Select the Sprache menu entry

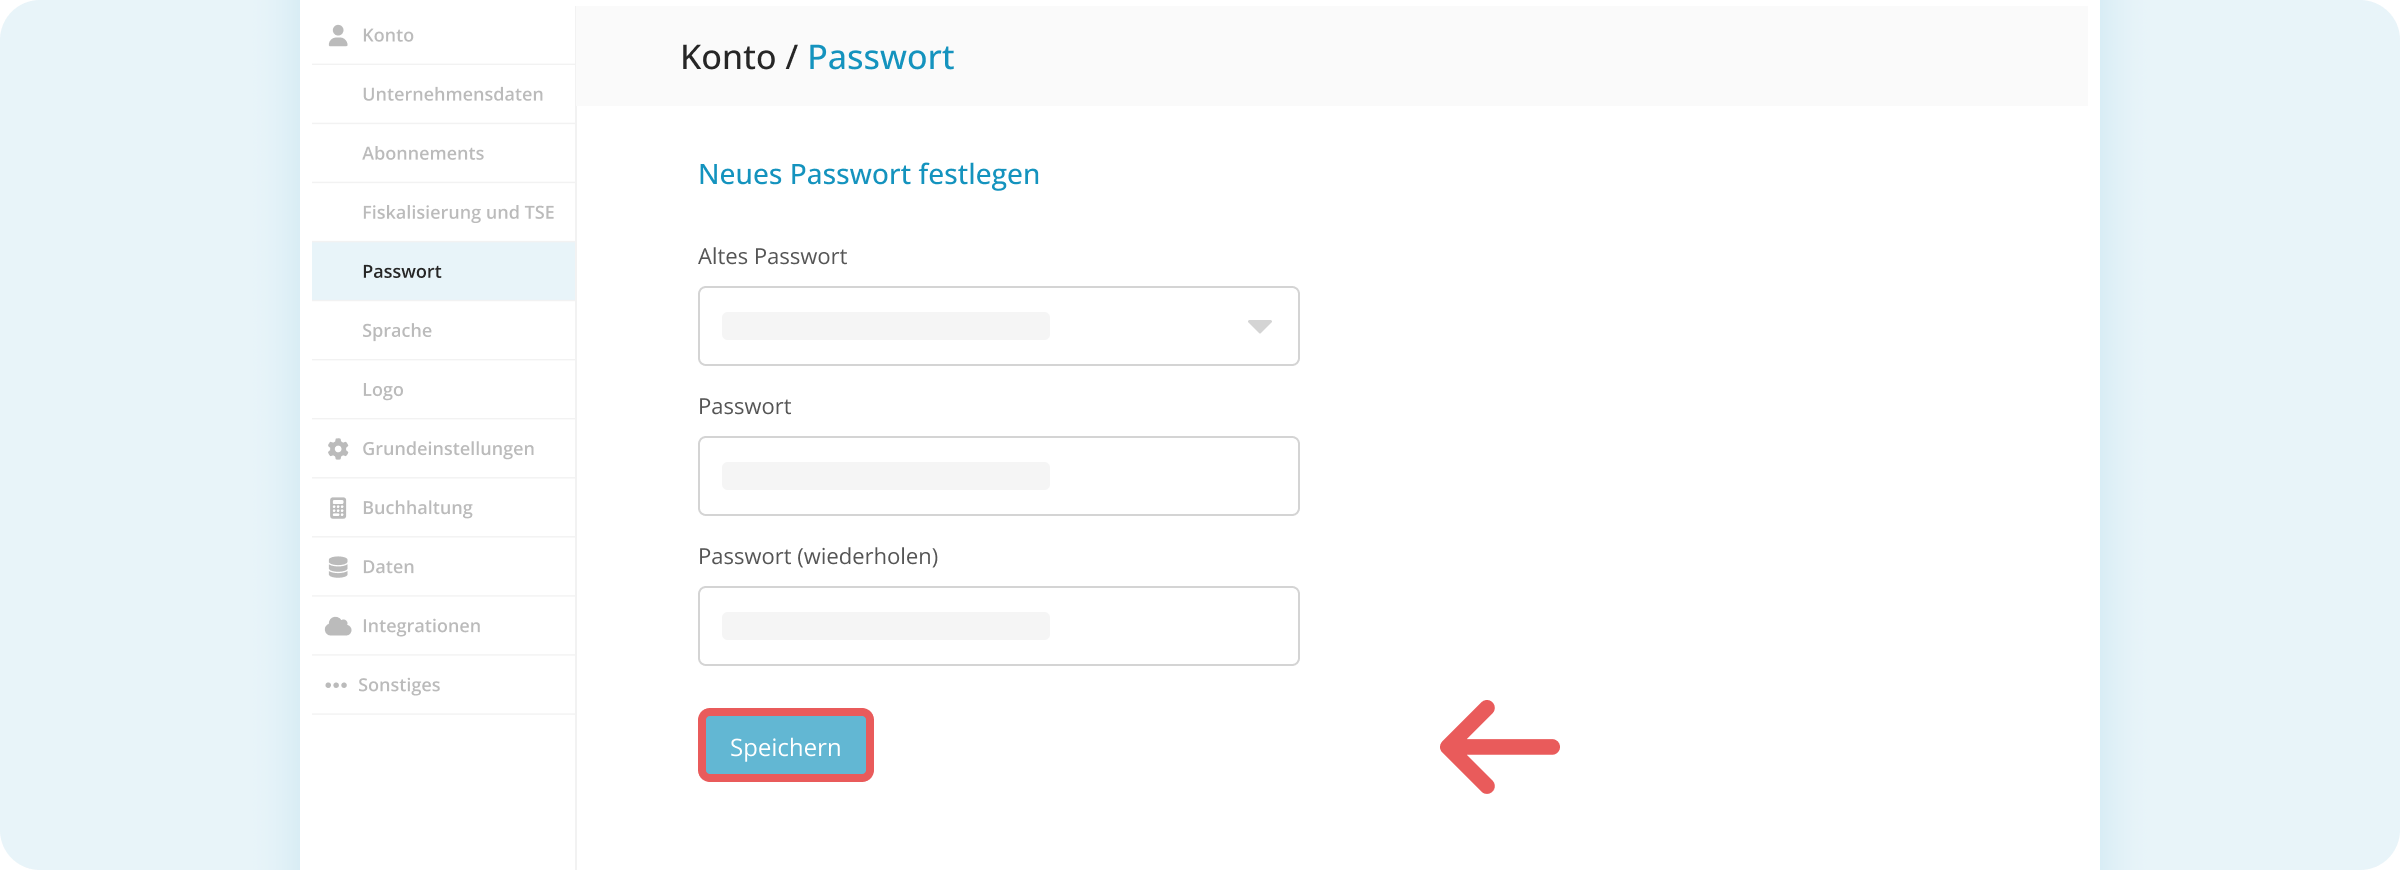tap(397, 330)
